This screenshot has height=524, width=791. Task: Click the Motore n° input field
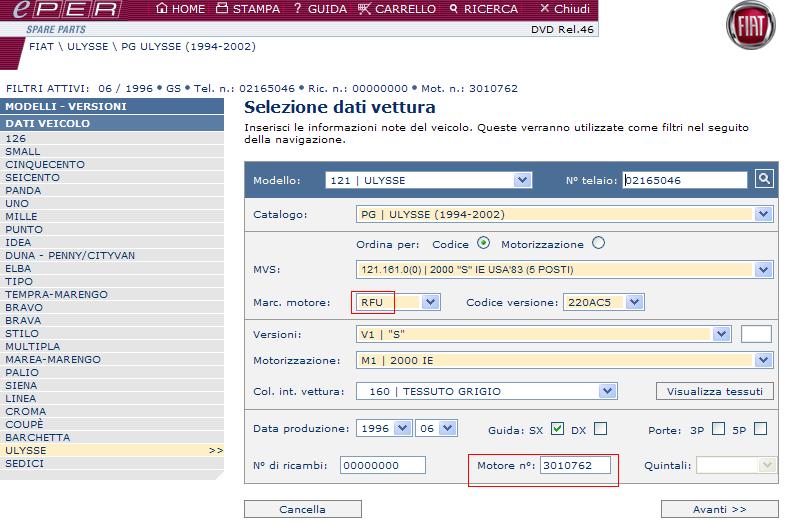tap(575, 465)
